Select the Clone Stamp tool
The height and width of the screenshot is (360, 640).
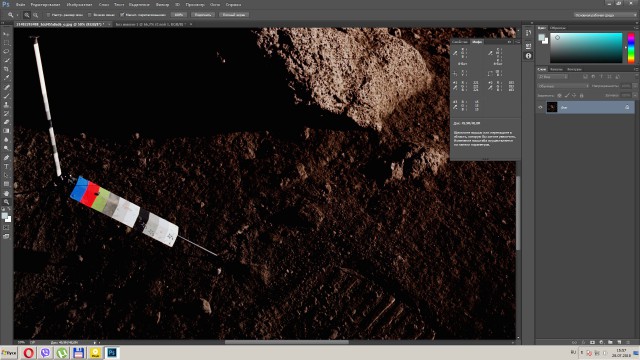tap(6, 105)
